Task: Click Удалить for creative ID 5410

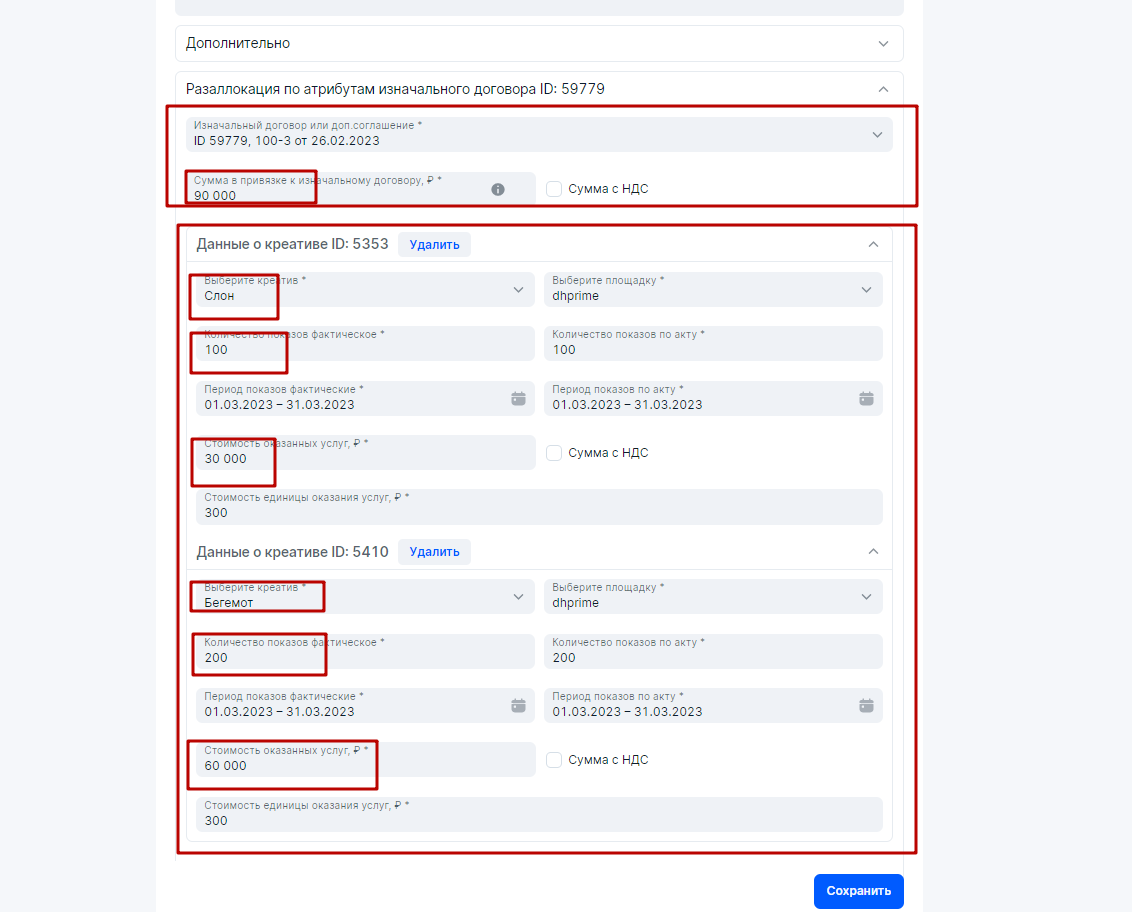Action: (434, 552)
